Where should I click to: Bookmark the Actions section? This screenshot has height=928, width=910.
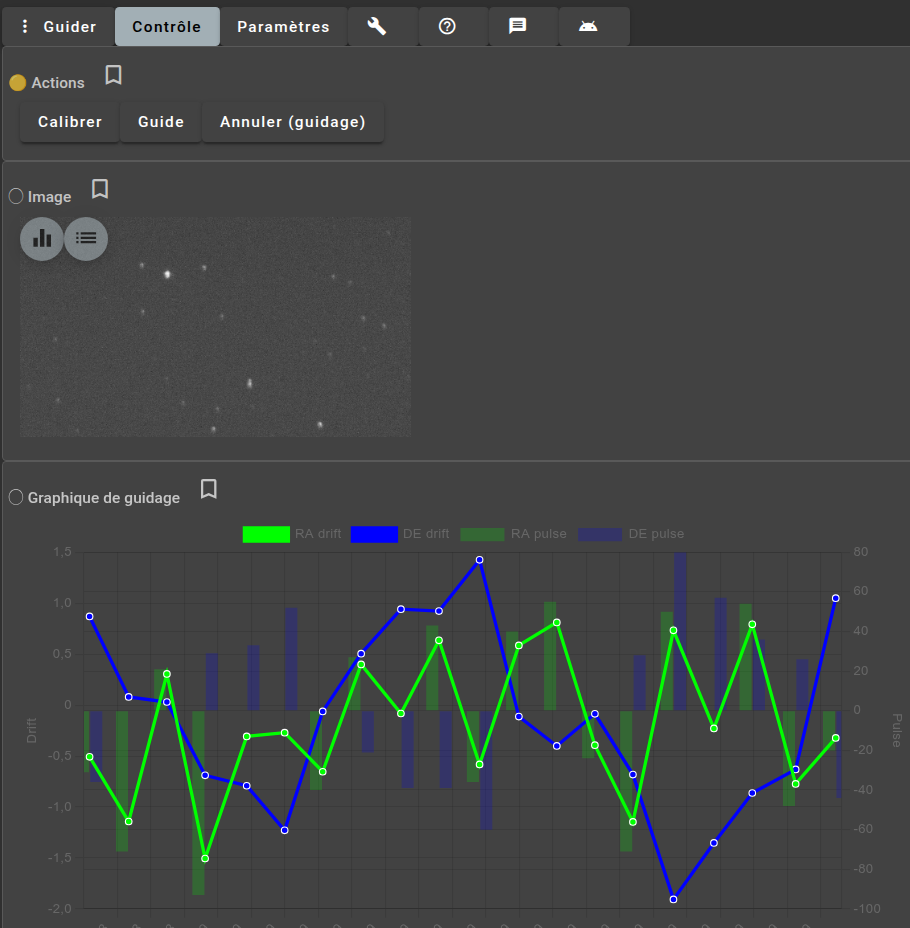coord(114,75)
